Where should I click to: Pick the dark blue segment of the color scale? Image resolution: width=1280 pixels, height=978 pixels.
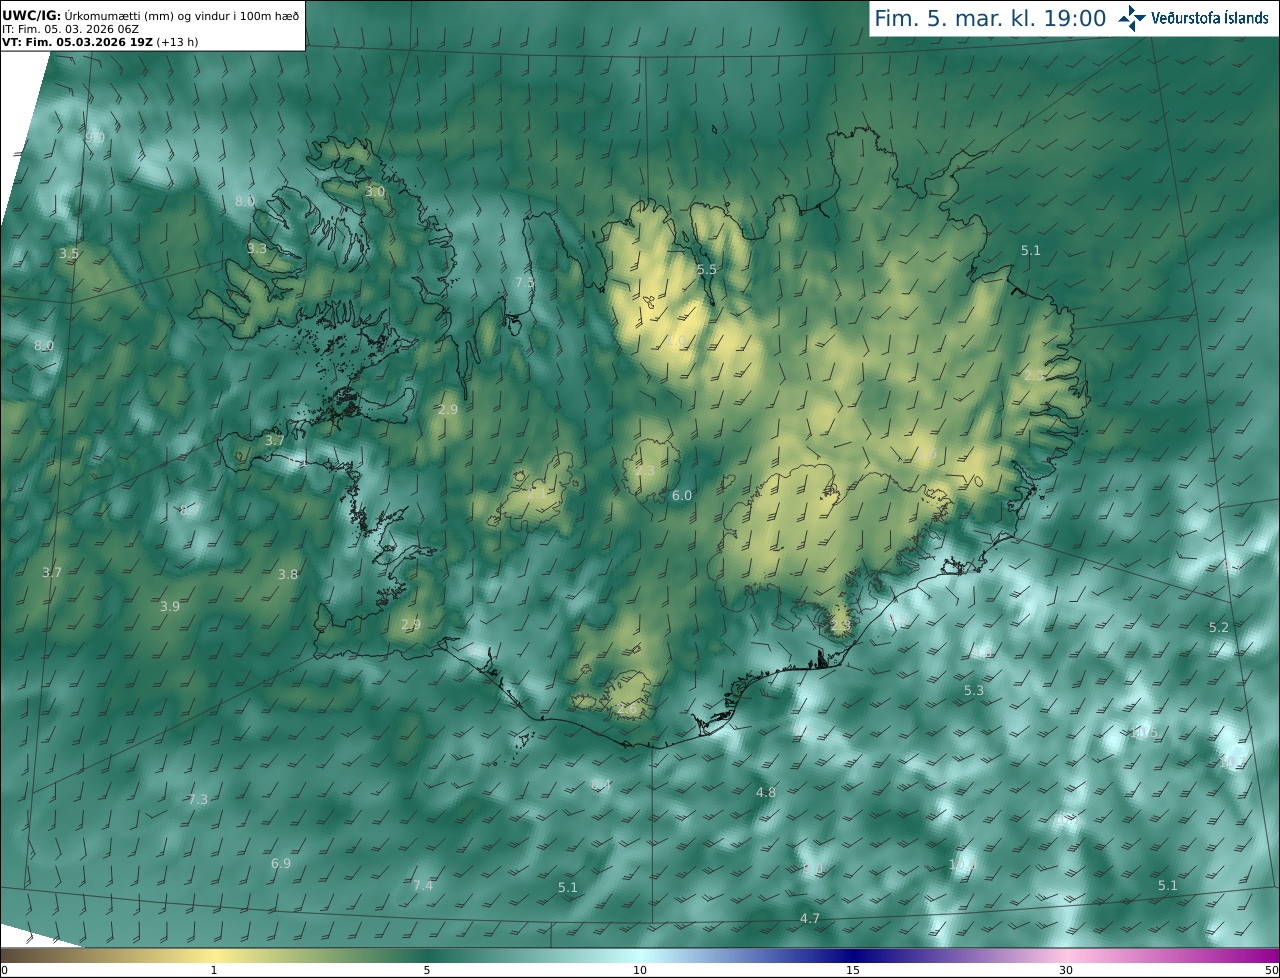[855, 956]
